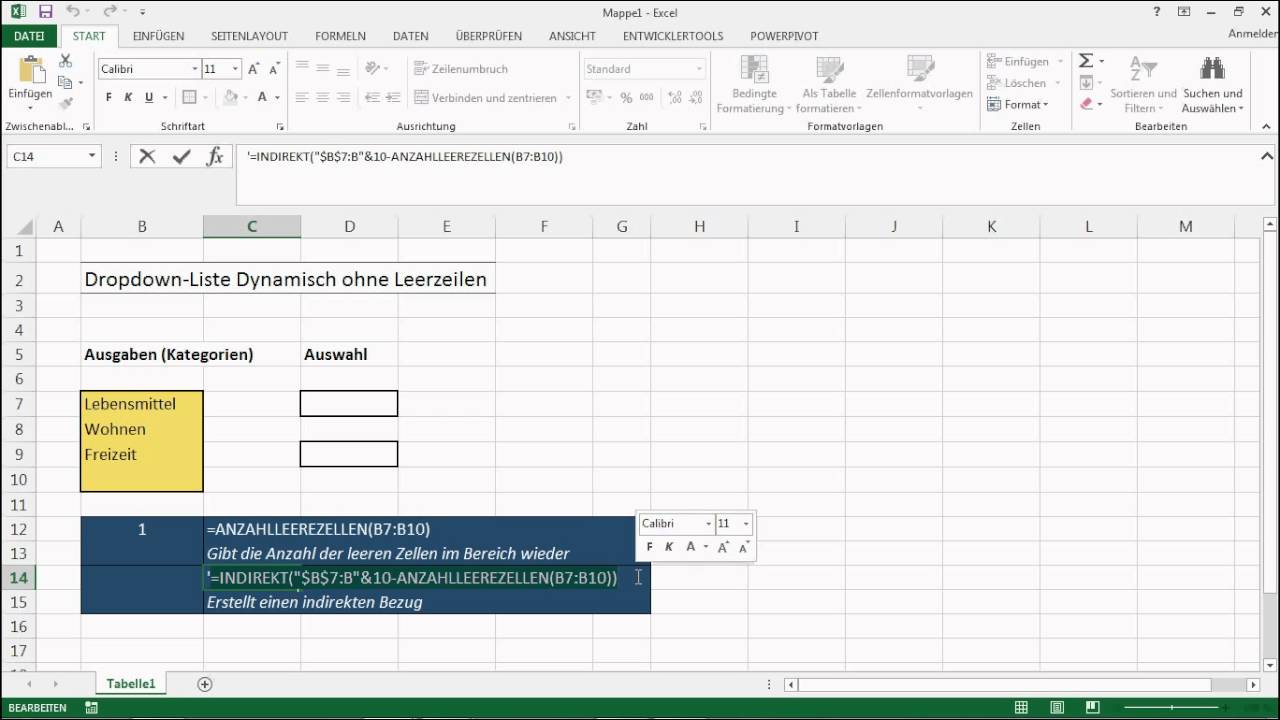Toggle bold F in the ribbon

pos(108,97)
